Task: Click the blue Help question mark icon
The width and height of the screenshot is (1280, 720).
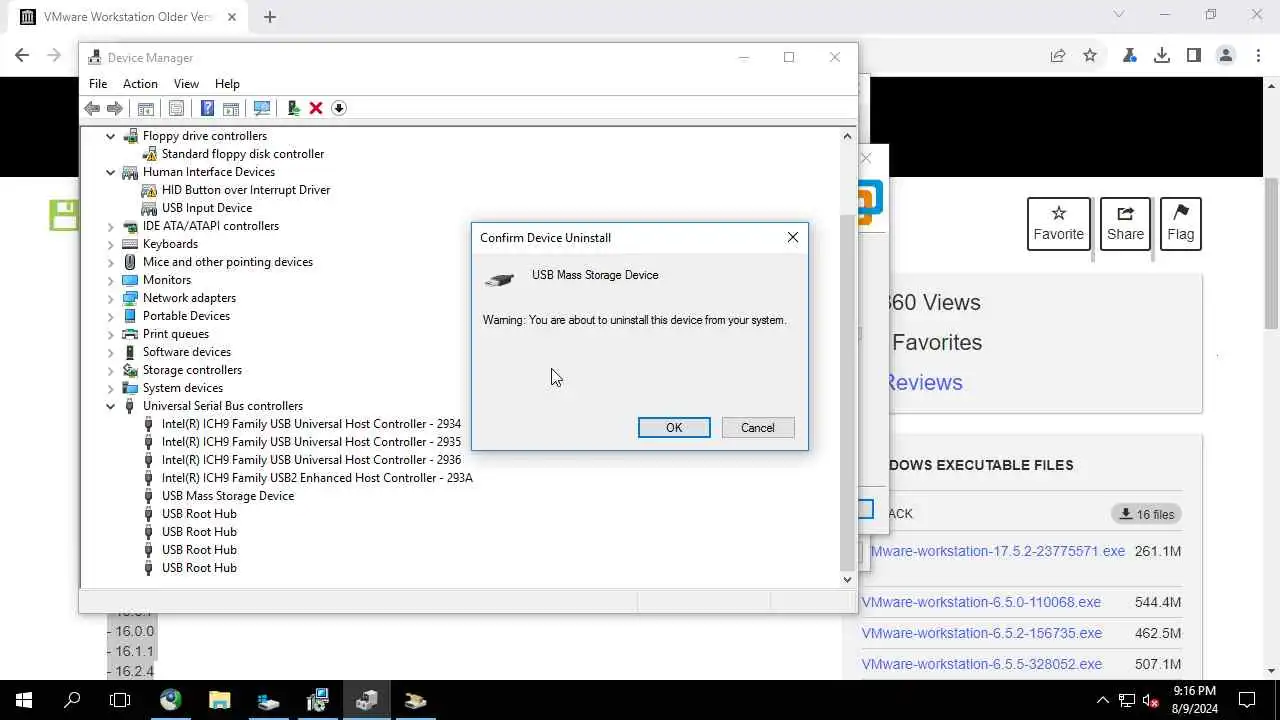Action: pyautogui.click(x=207, y=108)
